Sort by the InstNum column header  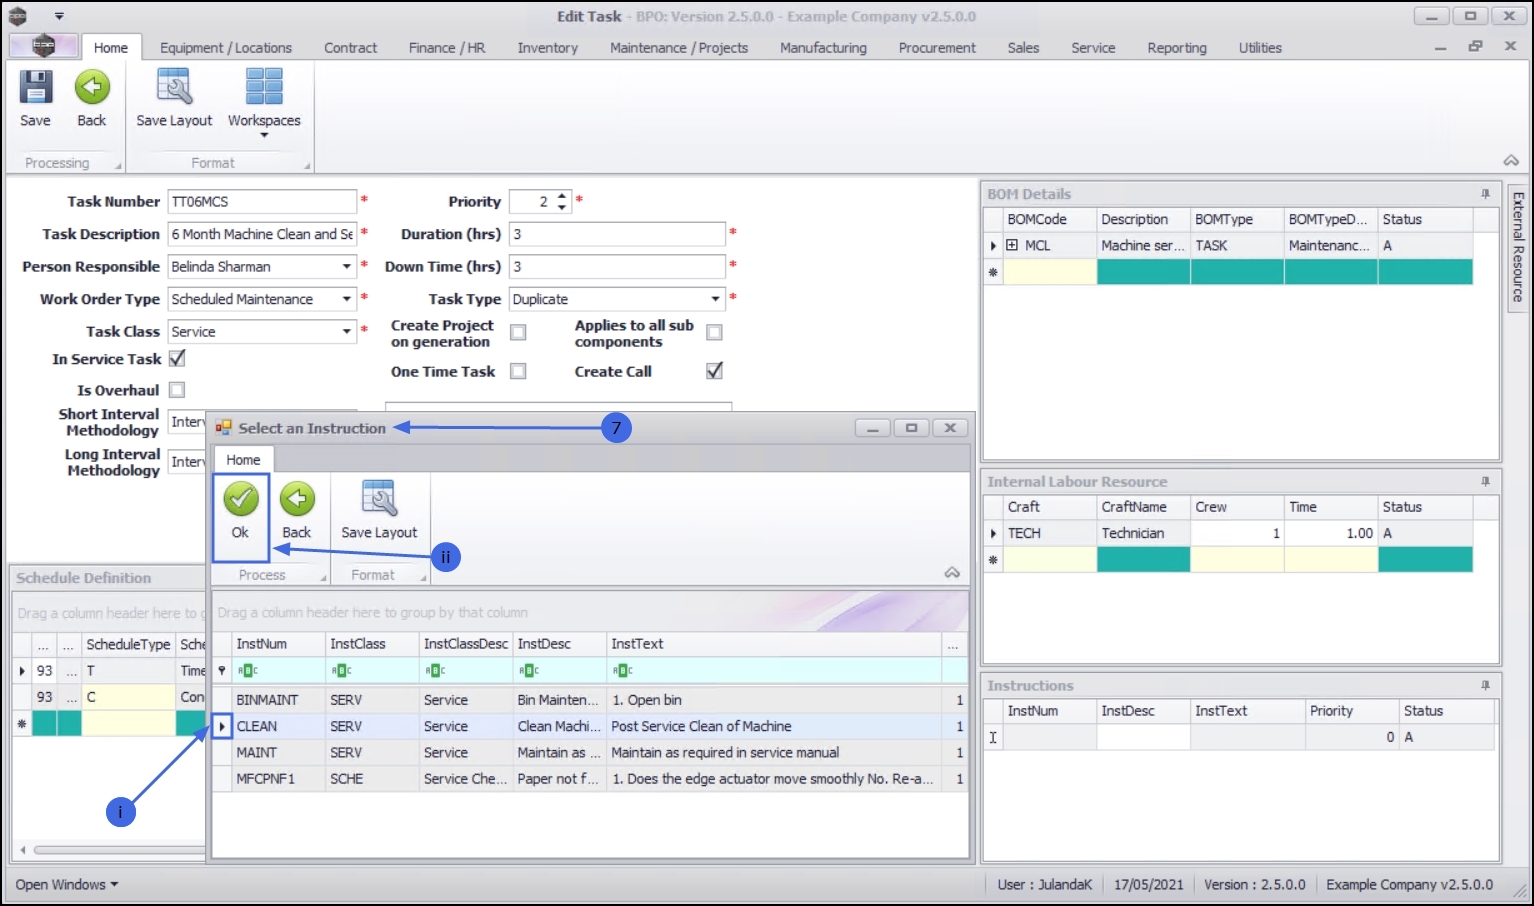(278, 644)
